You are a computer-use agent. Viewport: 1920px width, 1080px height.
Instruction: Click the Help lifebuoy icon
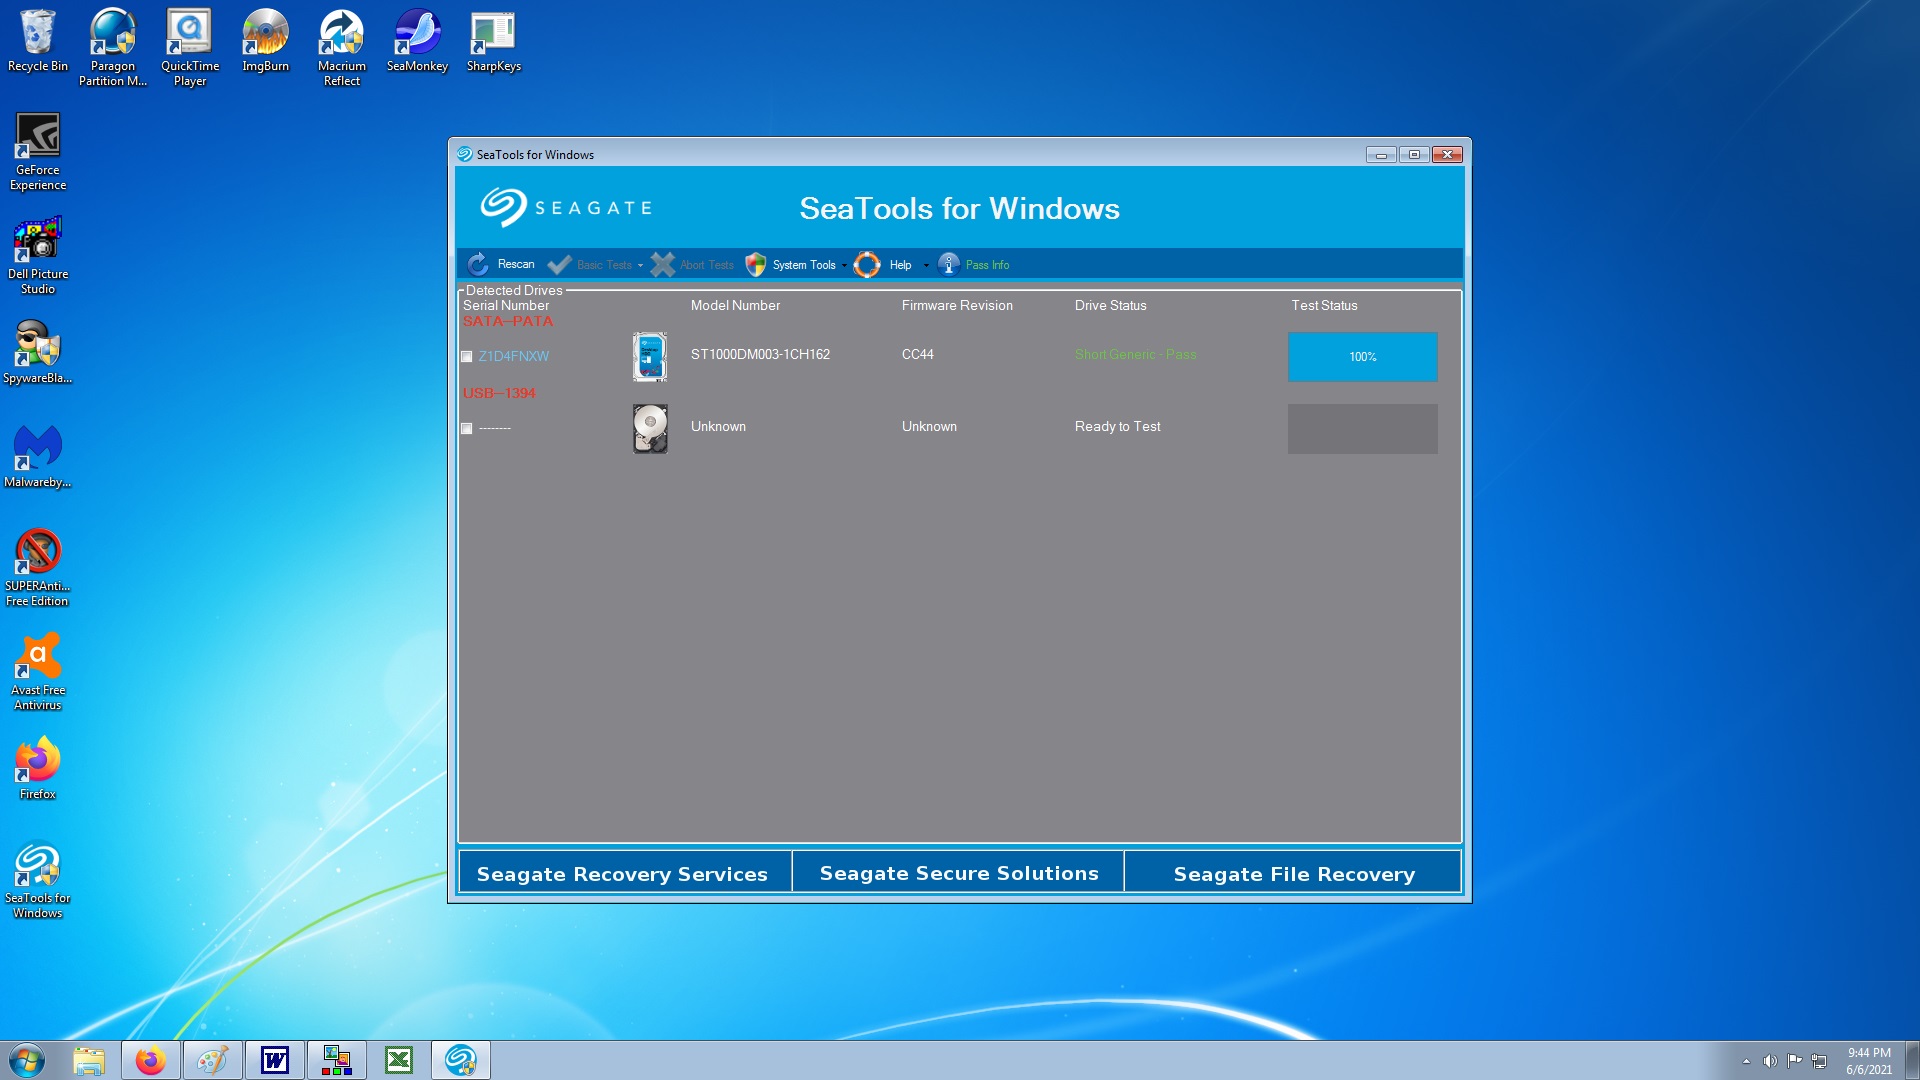pyautogui.click(x=867, y=264)
